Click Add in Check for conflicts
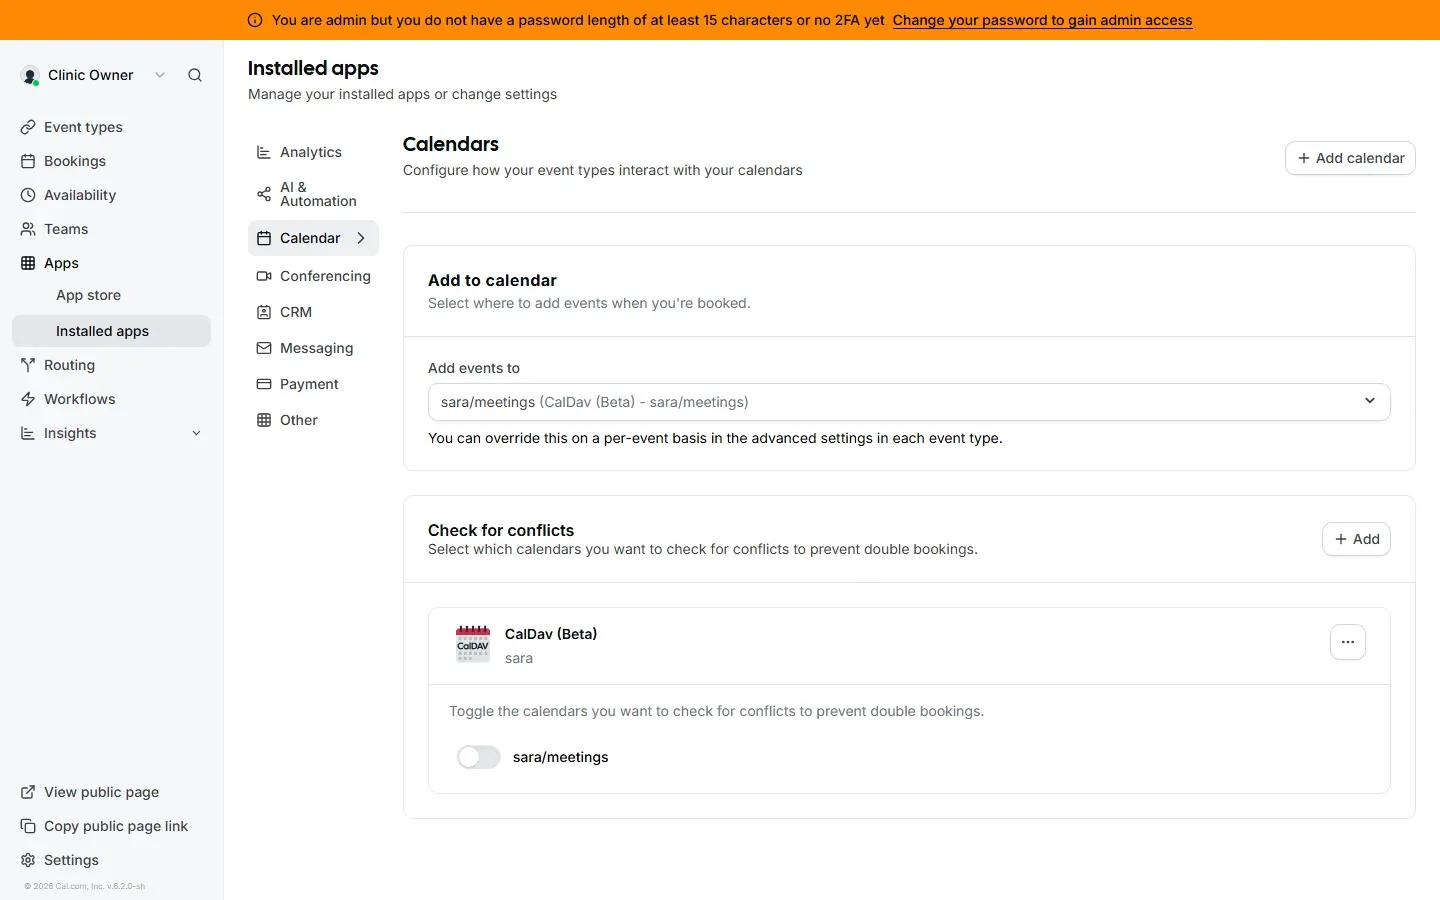The width and height of the screenshot is (1440, 900). coord(1356,539)
